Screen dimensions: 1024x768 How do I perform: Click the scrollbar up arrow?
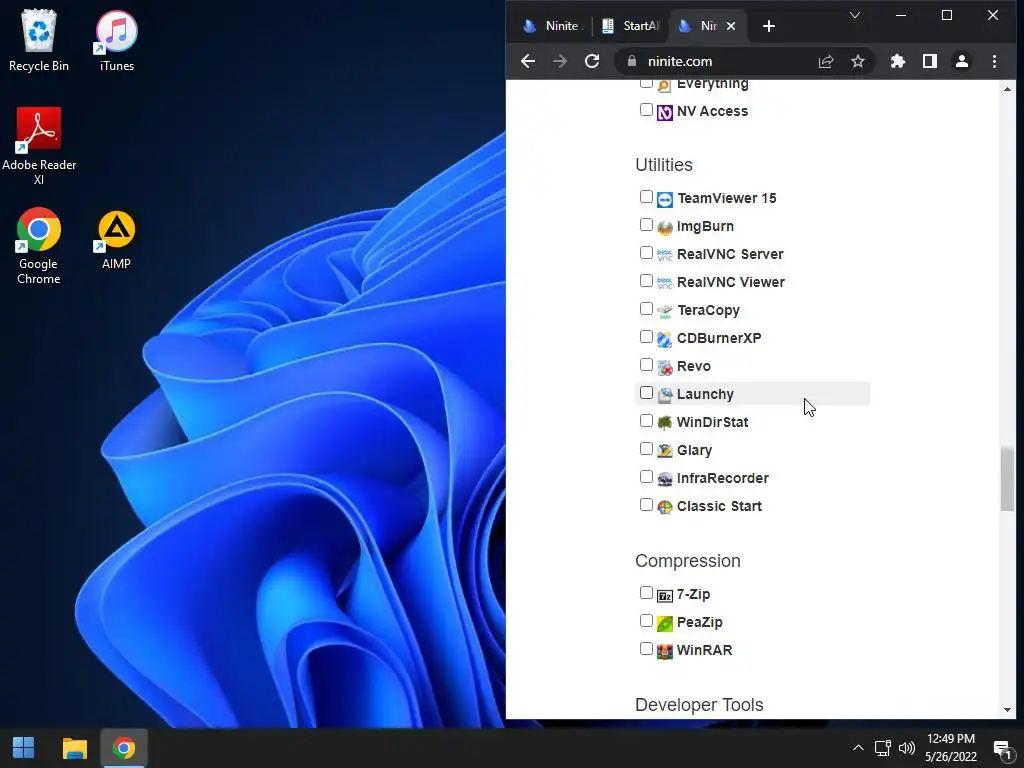pos(1007,89)
